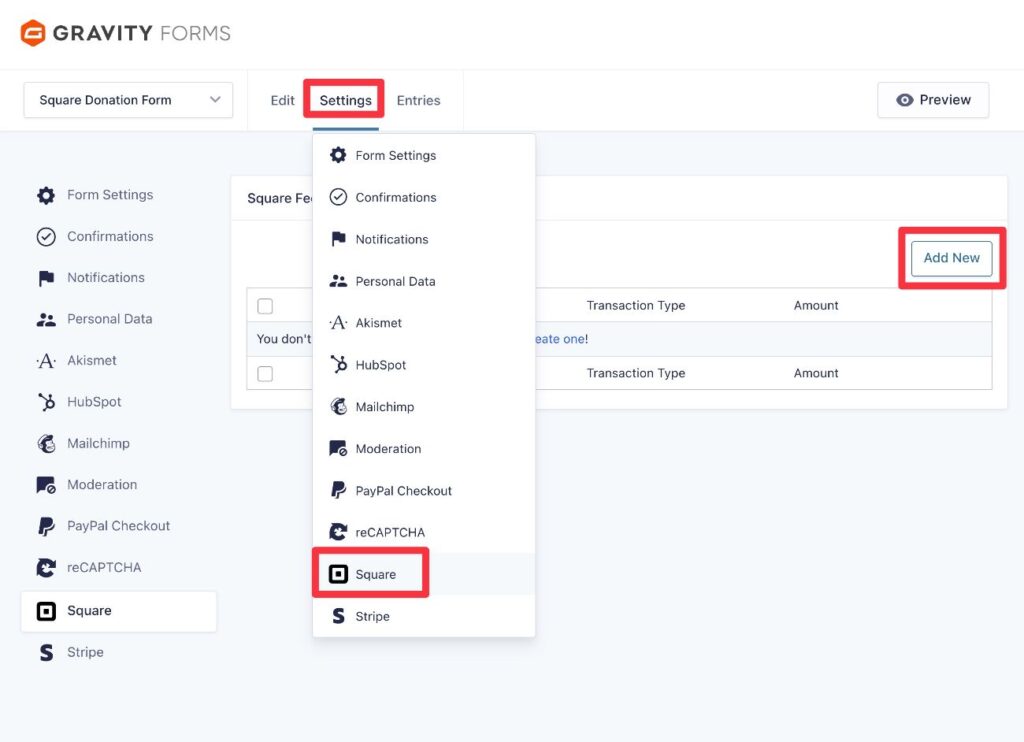Click Square icon in dropdown menu
1024x742 pixels.
coord(338,574)
